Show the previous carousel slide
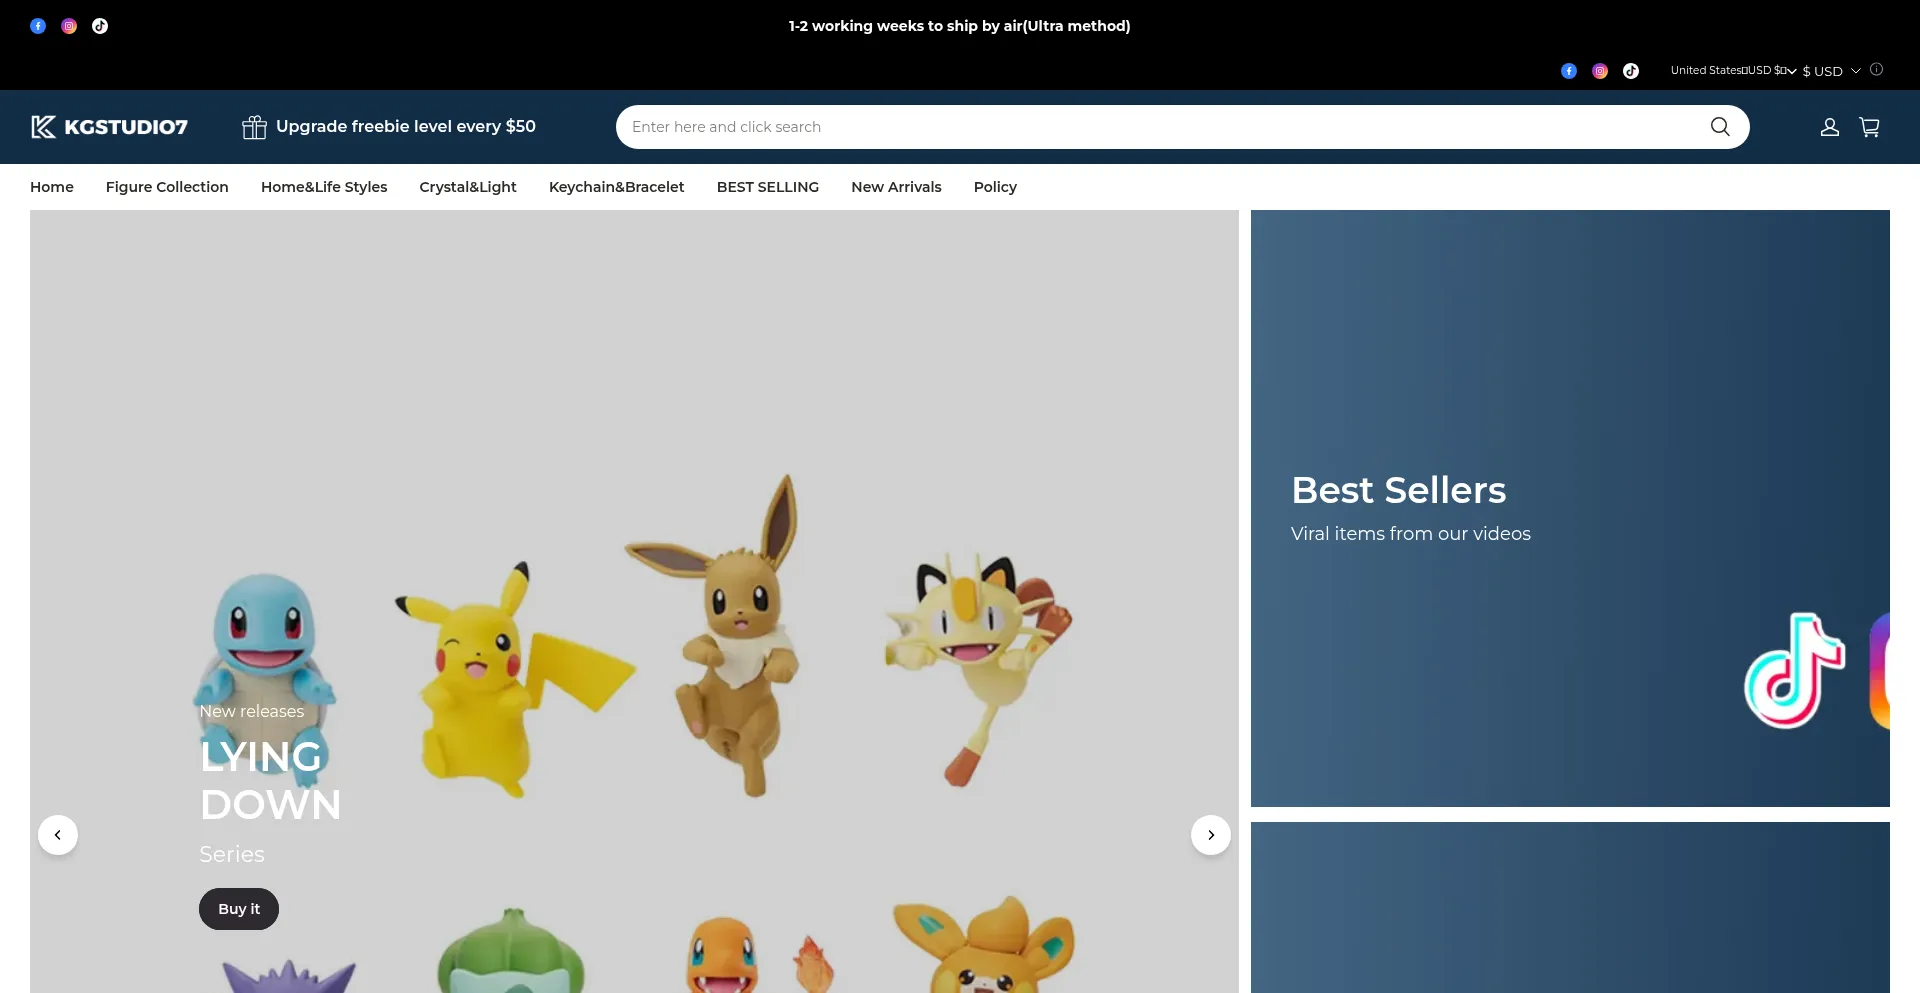 (58, 835)
